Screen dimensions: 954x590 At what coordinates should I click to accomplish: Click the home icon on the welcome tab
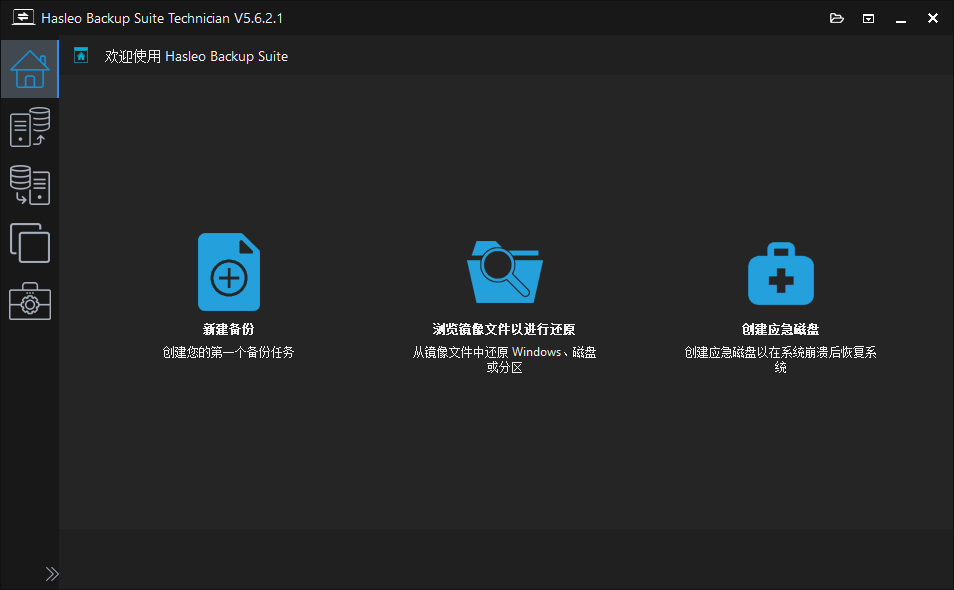82,56
